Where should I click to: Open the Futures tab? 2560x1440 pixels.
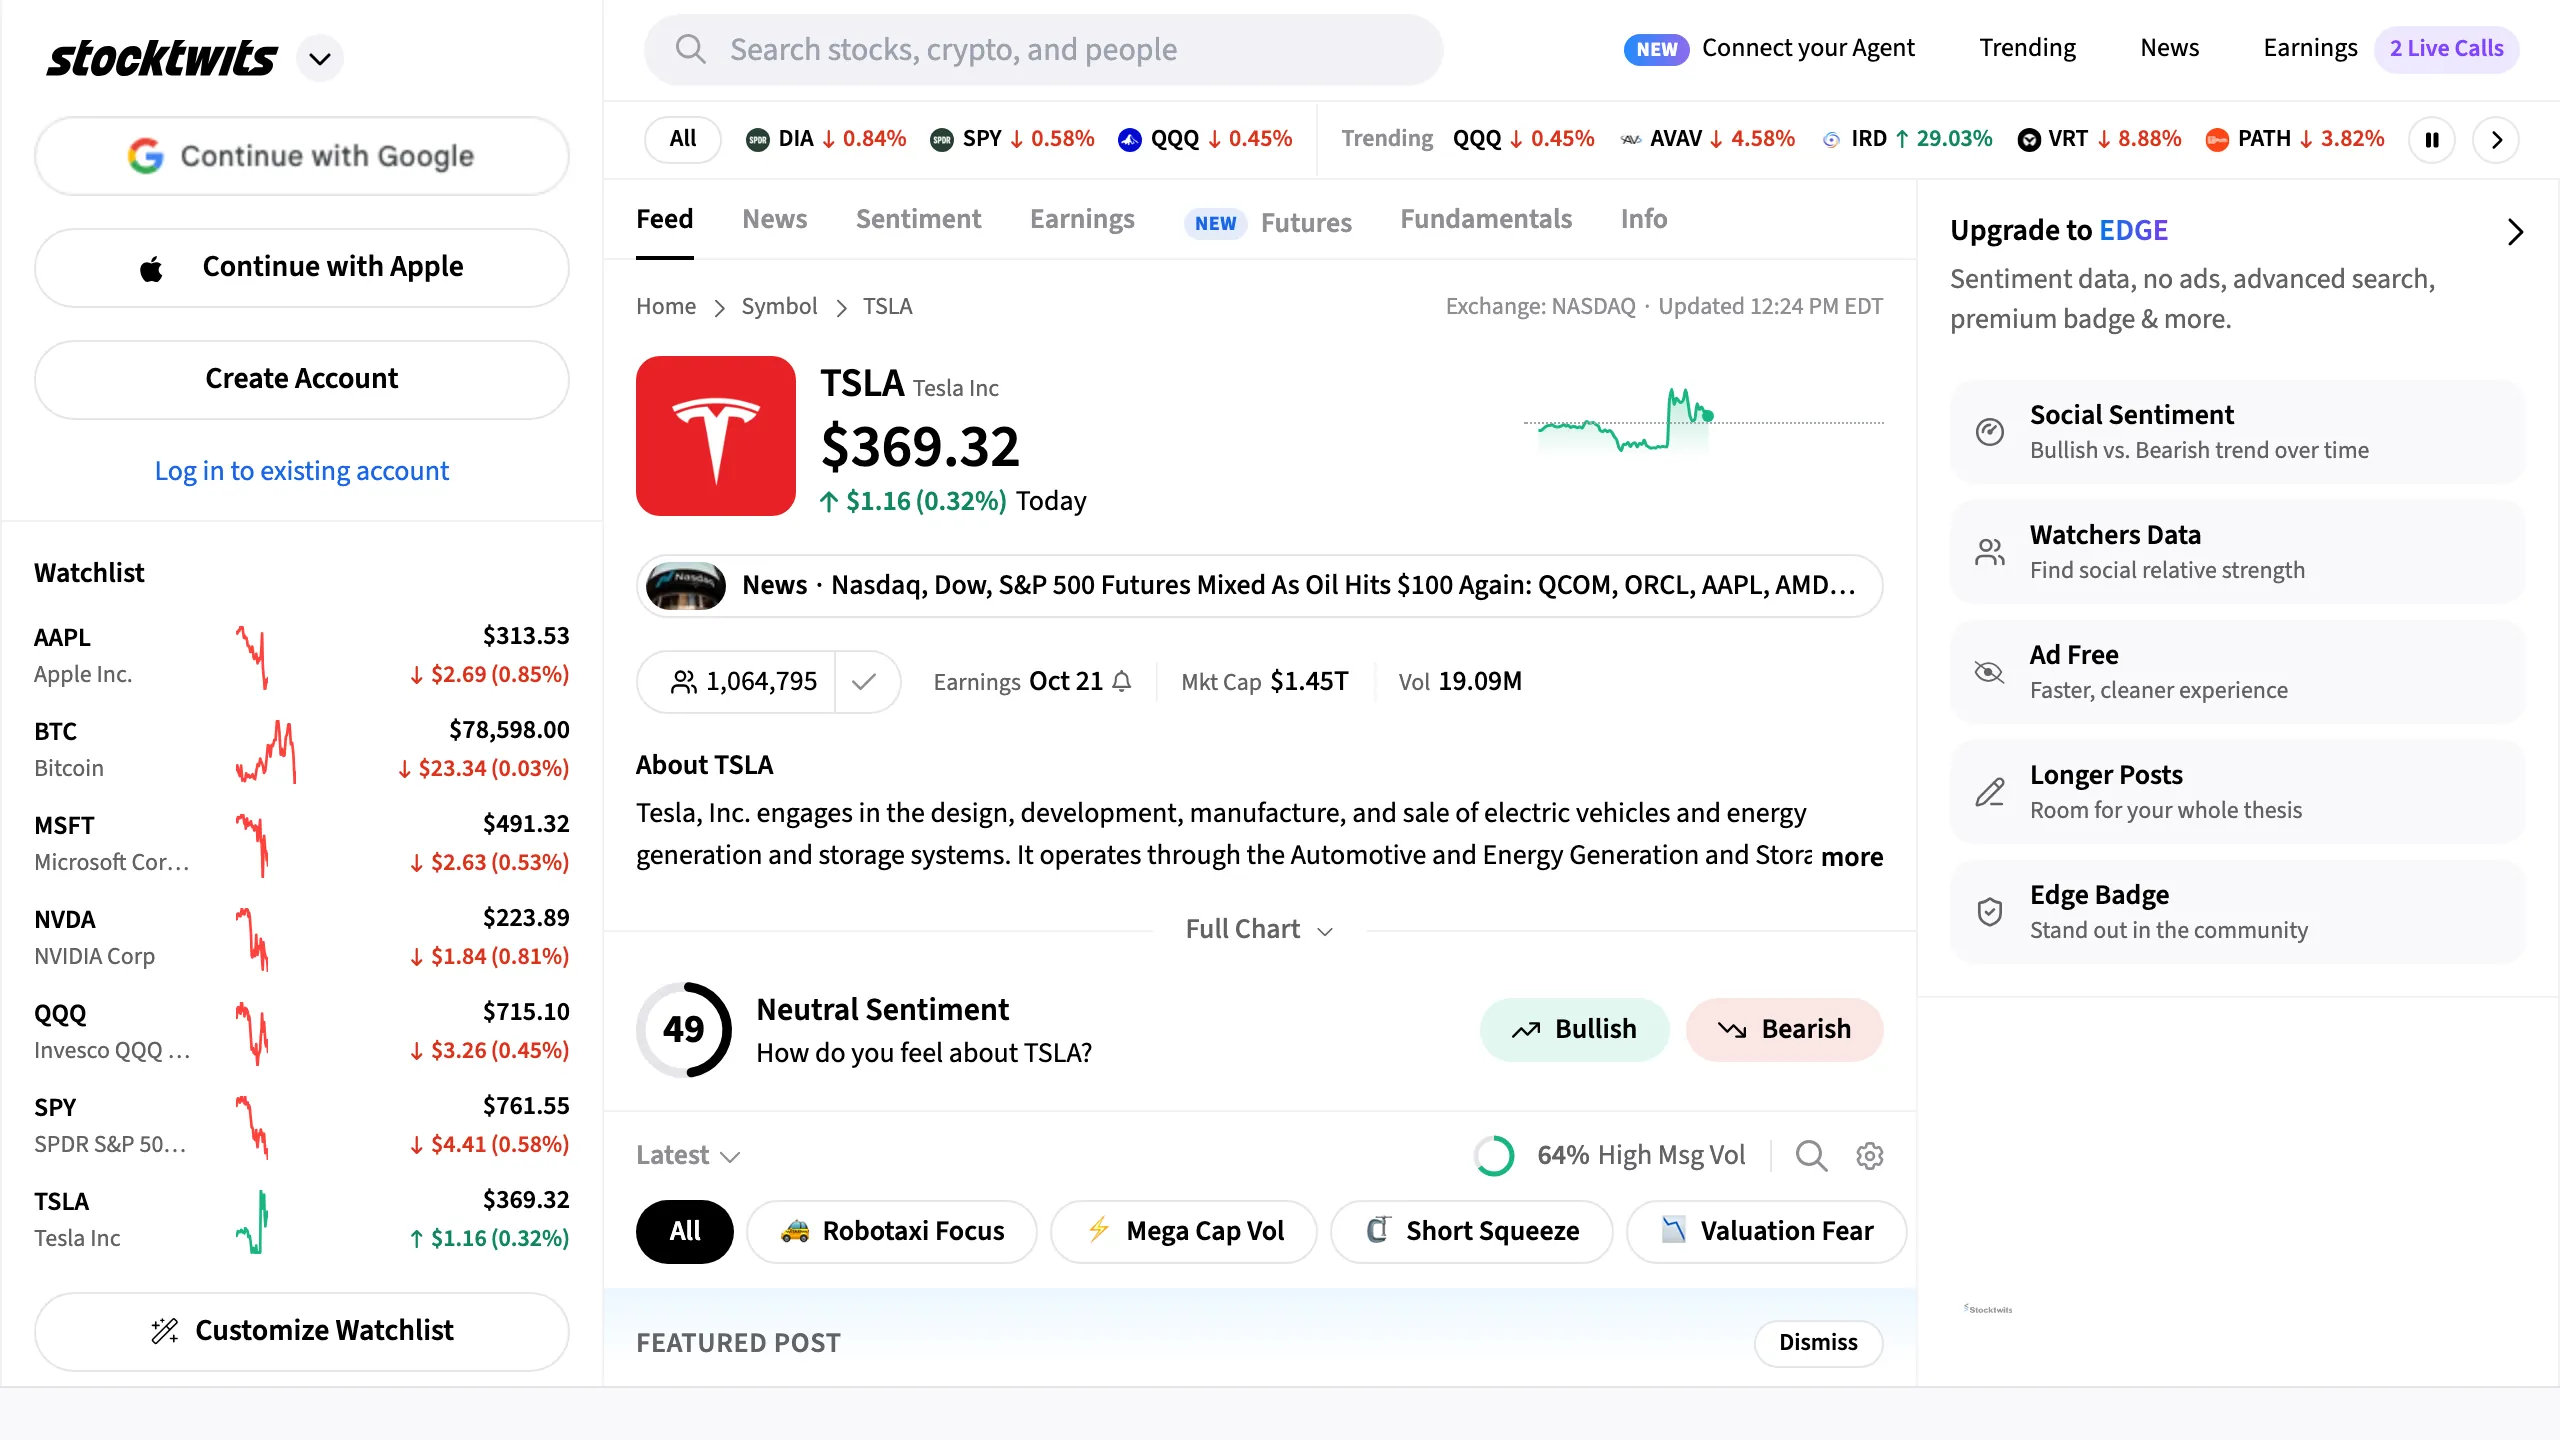[x=1267, y=222]
